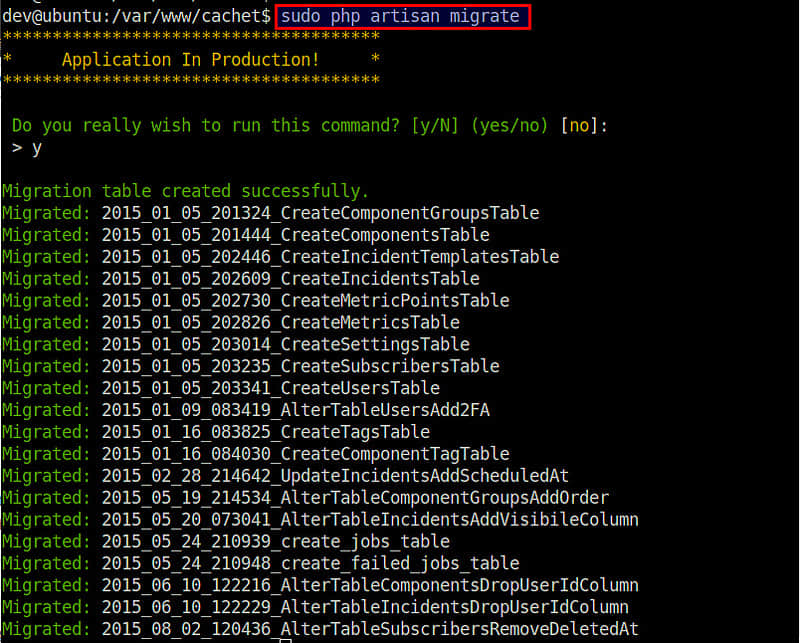Click the create_failed_jobs_table migration entry
Image resolution: width=800 pixels, height=643 pixels.
pyautogui.click(x=310, y=563)
